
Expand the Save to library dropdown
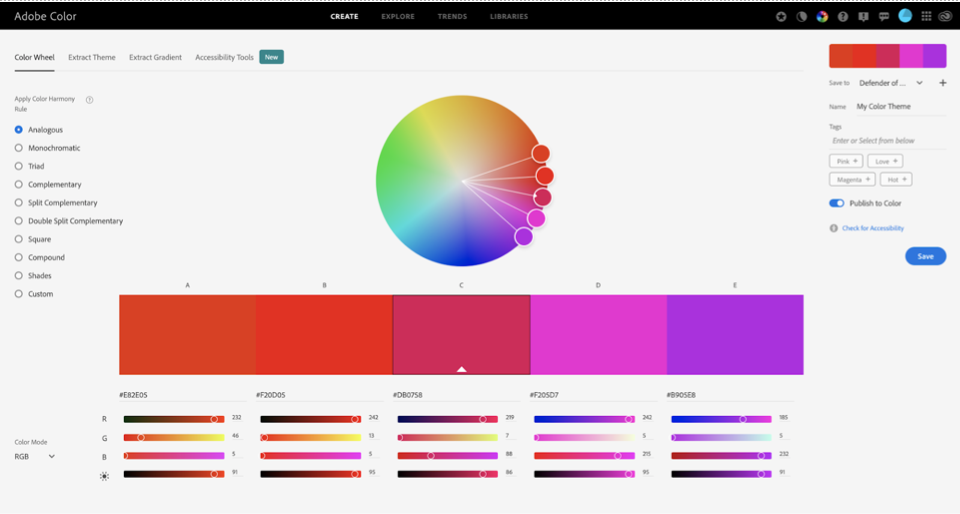coord(891,83)
